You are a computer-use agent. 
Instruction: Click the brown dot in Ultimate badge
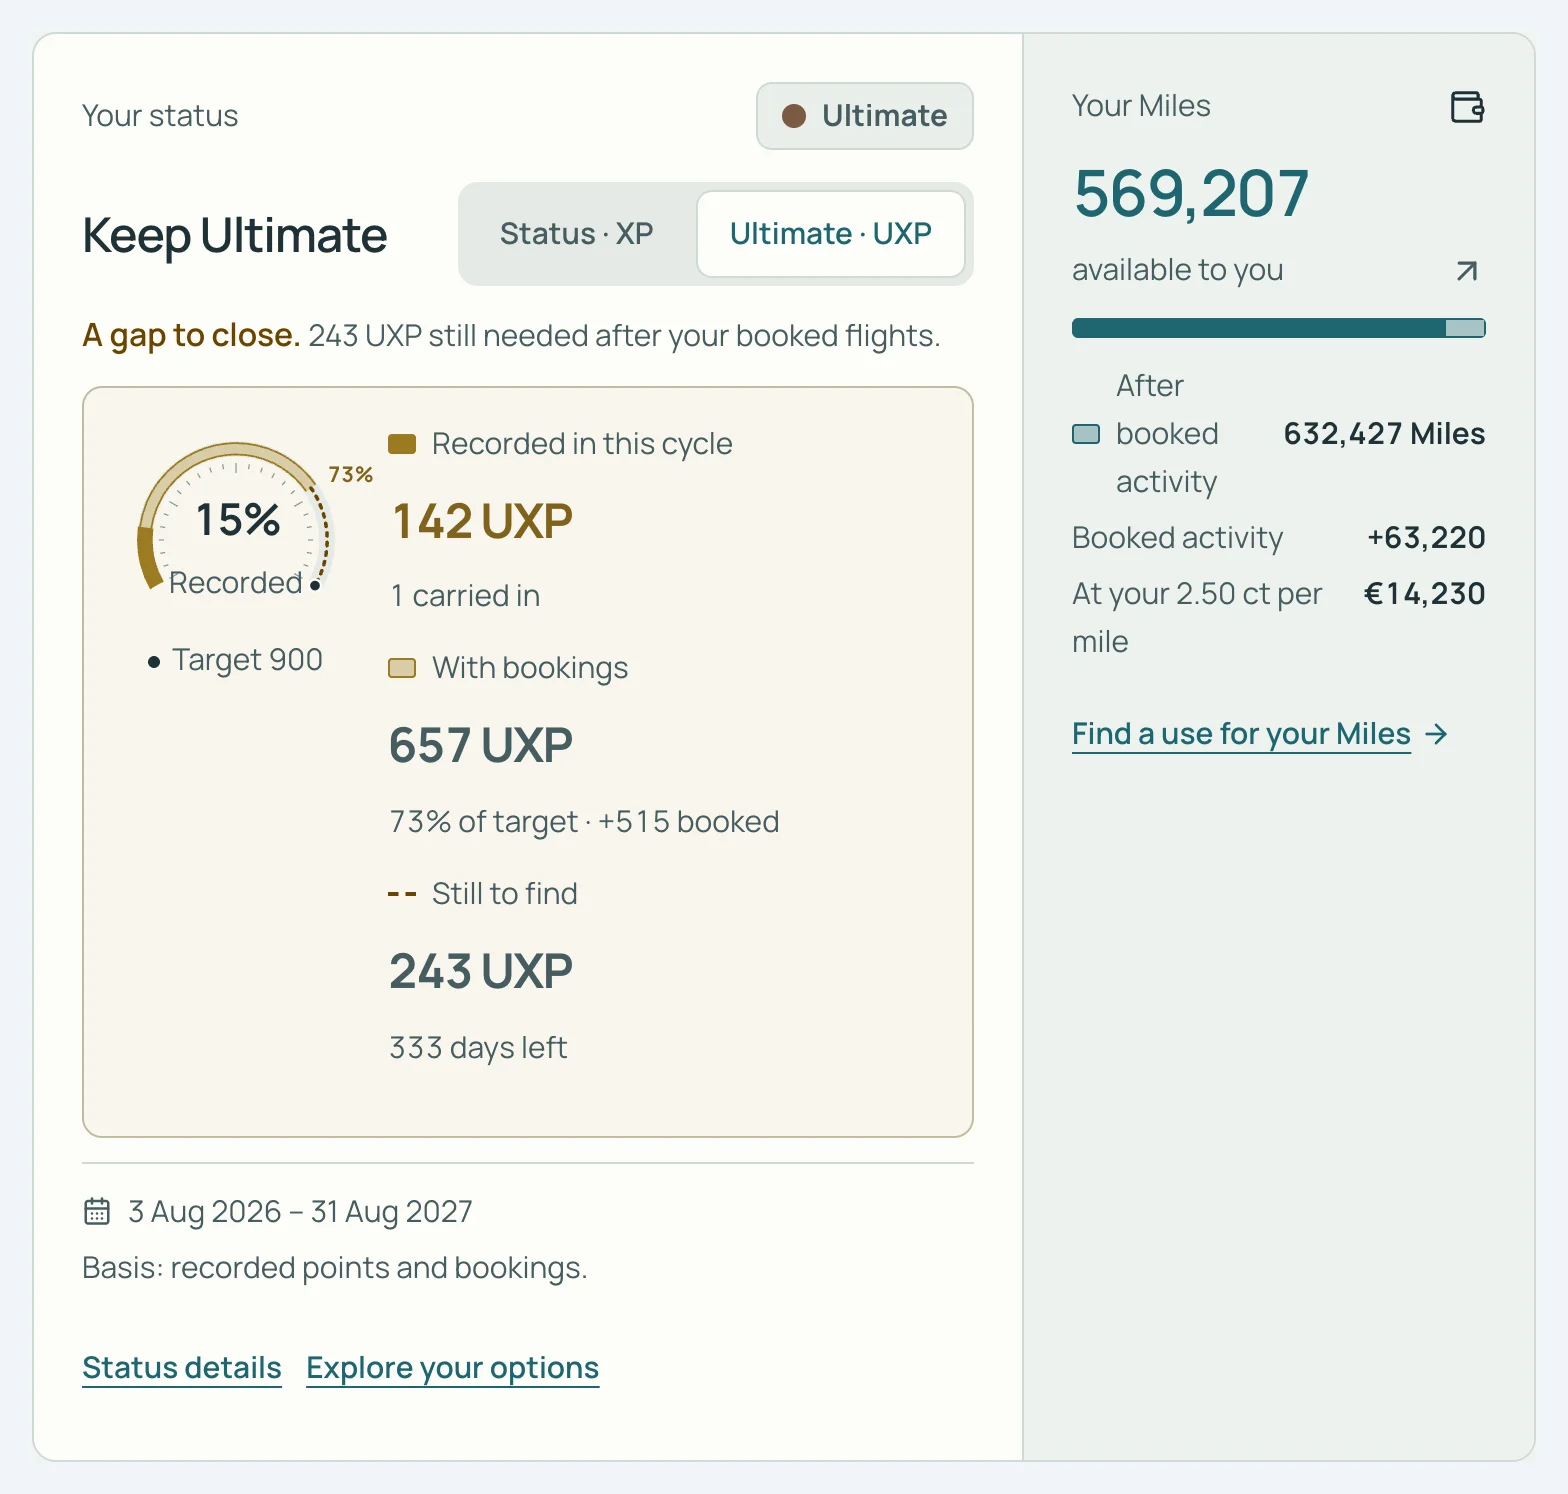coord(794,116)
